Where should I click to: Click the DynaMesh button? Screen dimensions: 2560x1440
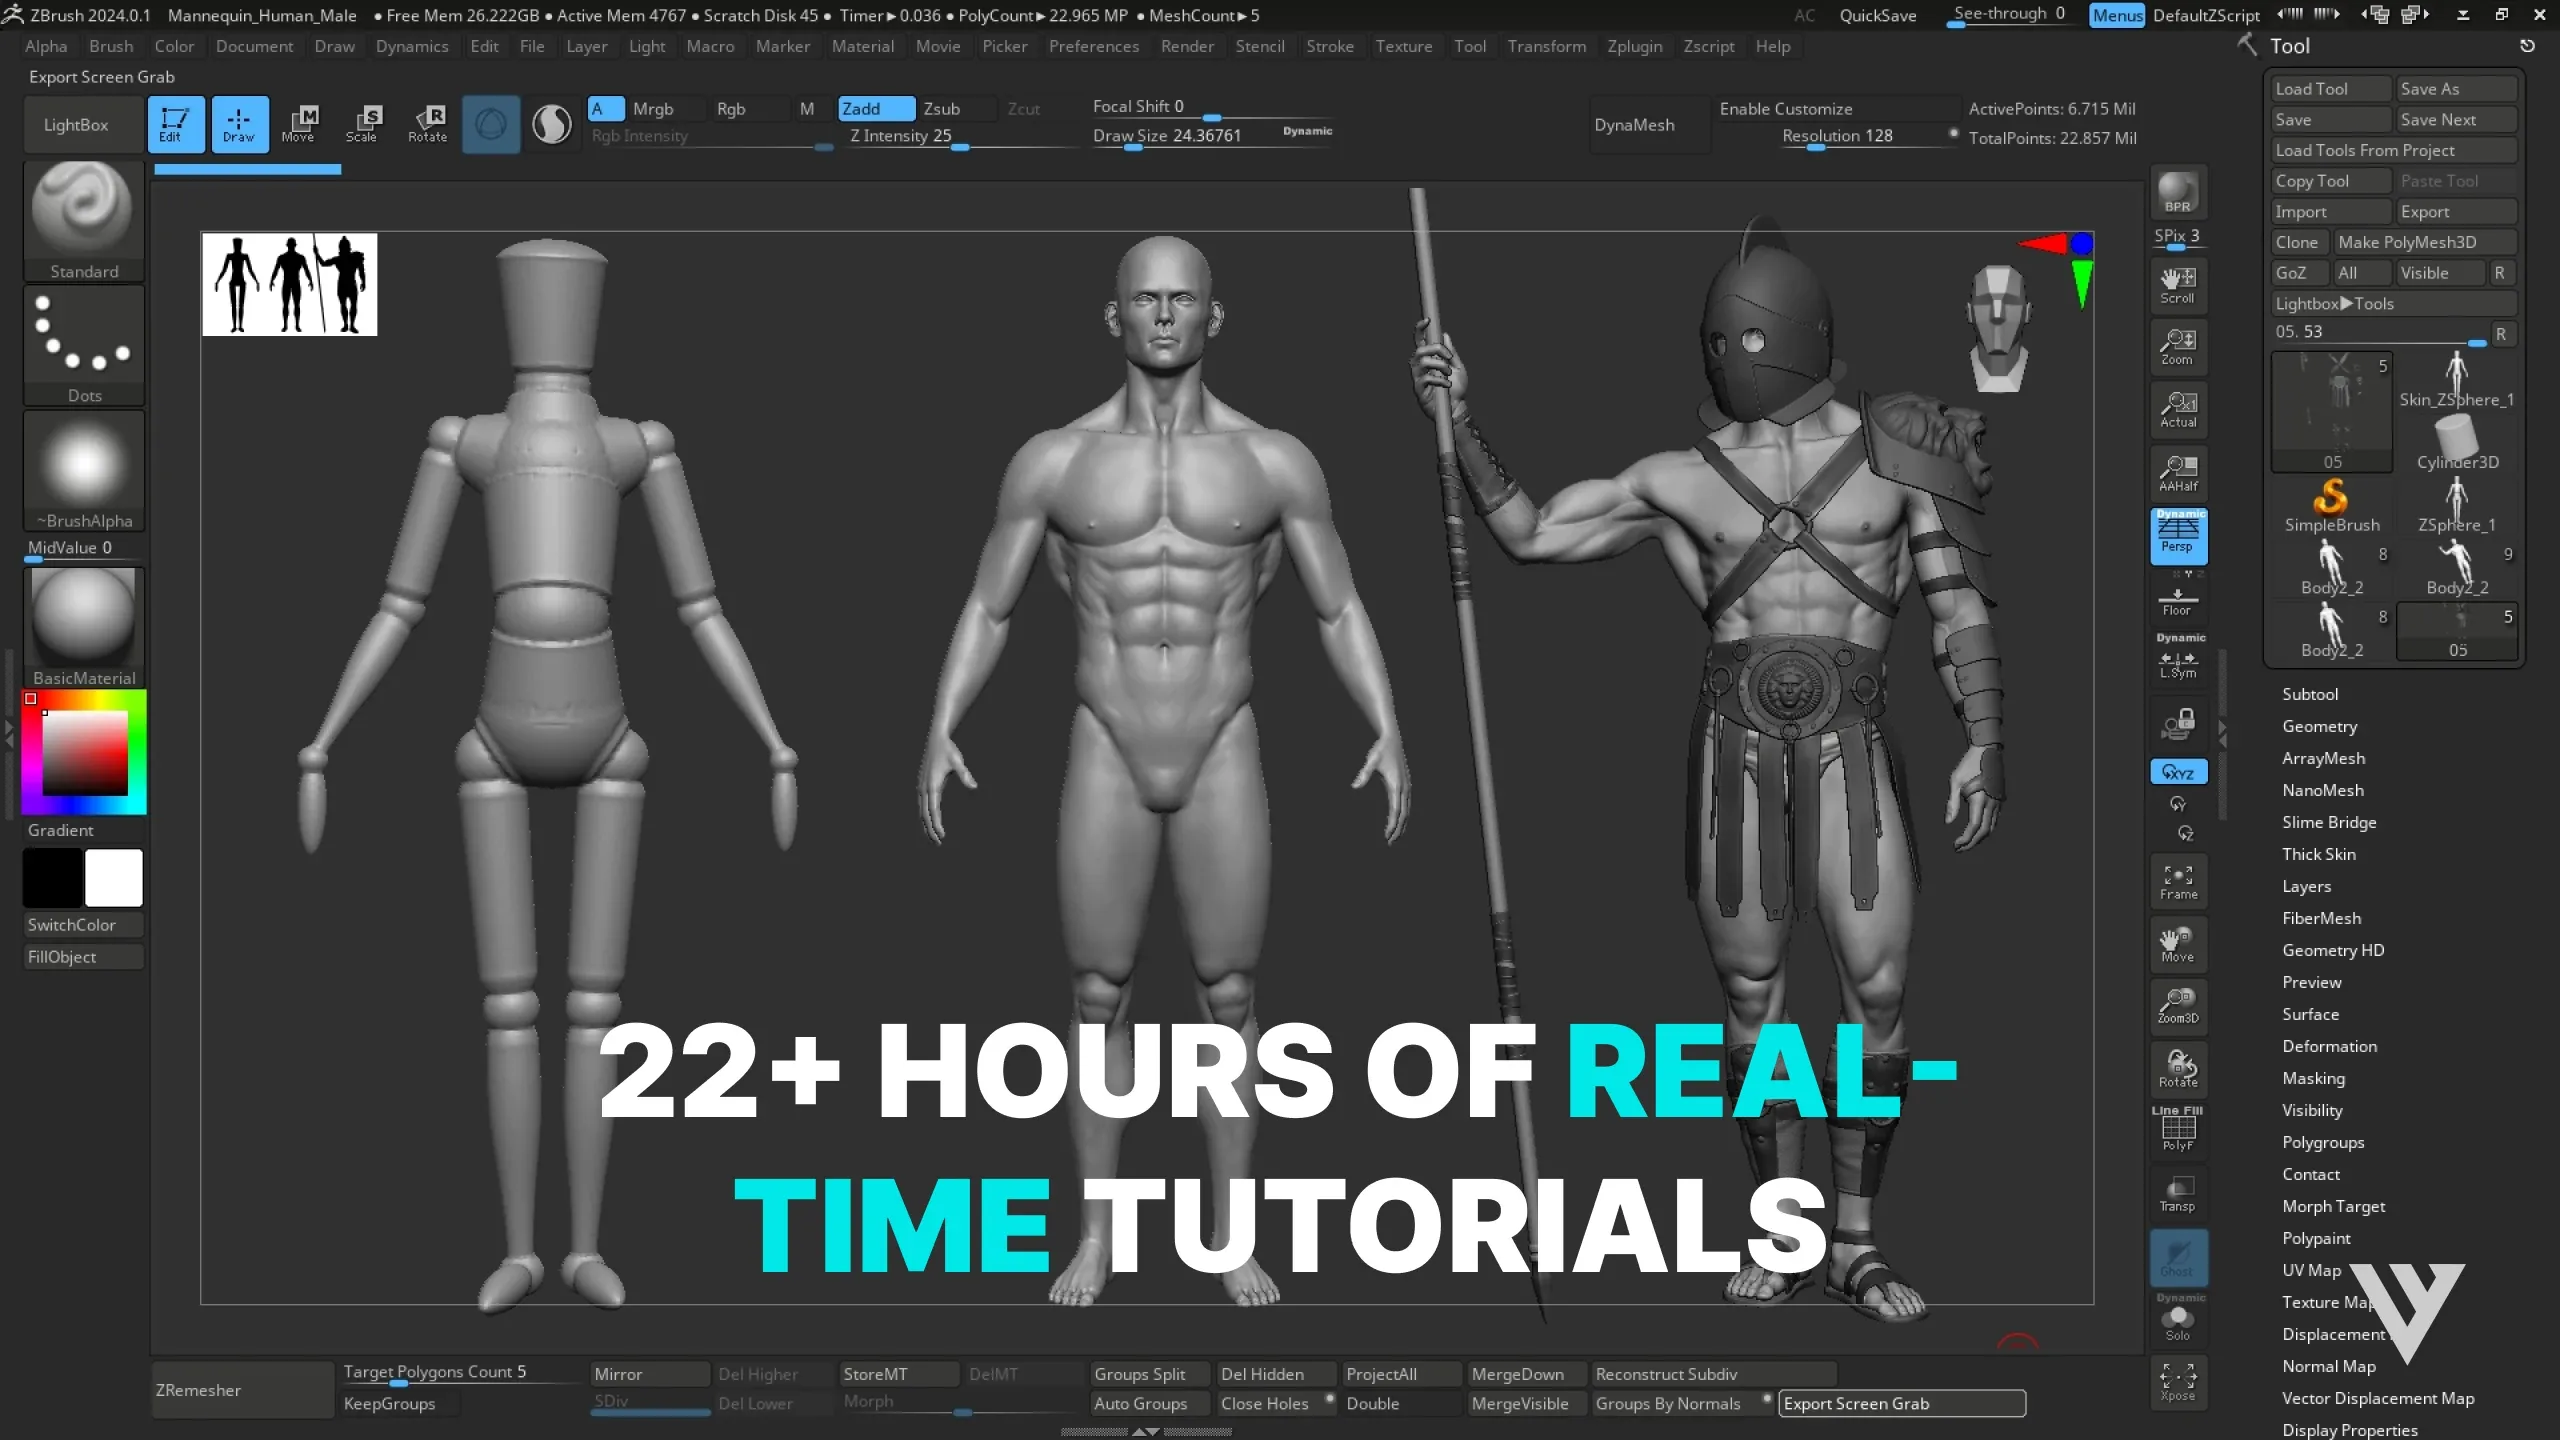point(1633,124)
